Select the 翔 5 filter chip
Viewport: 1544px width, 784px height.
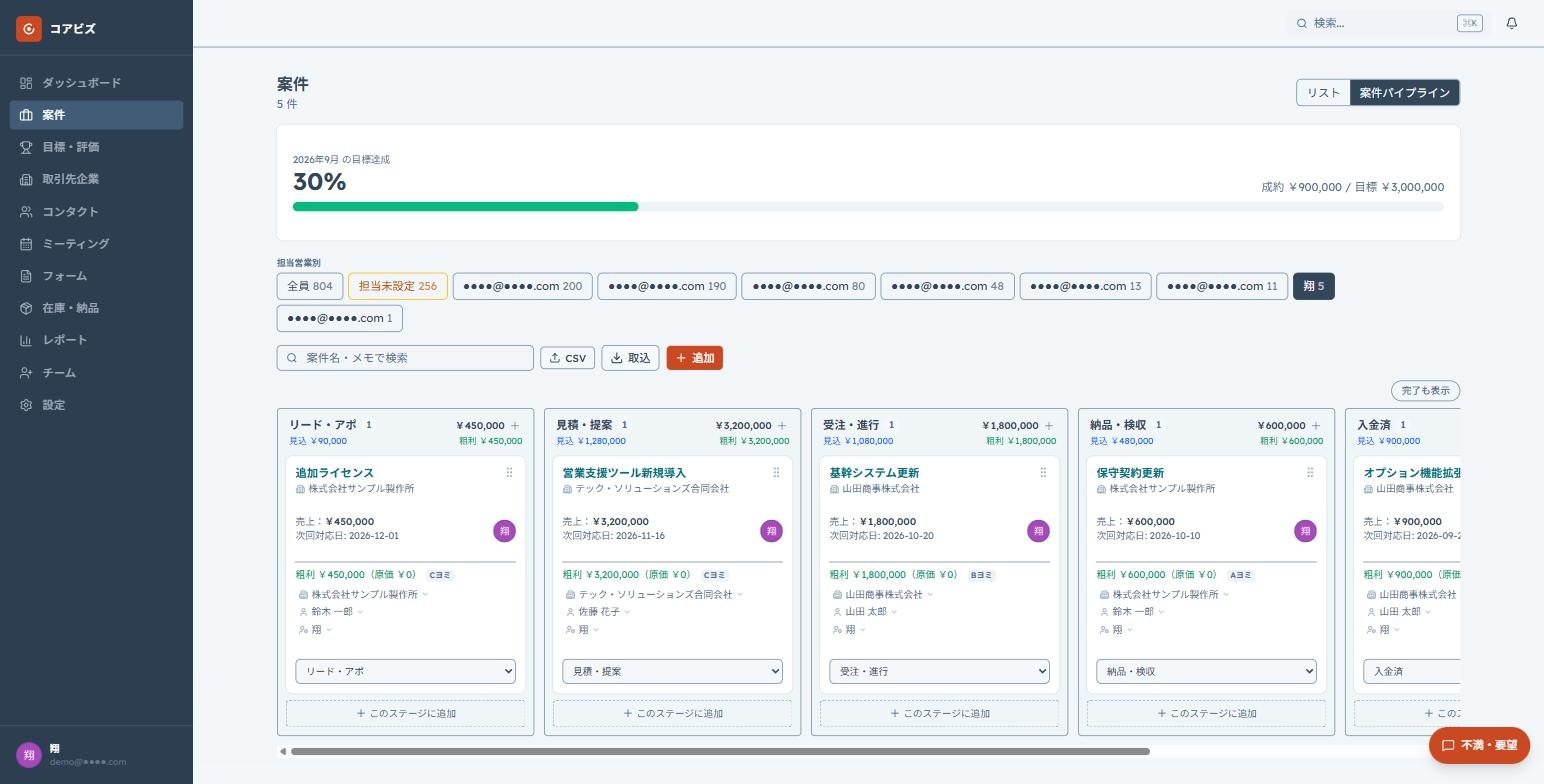1313,286
